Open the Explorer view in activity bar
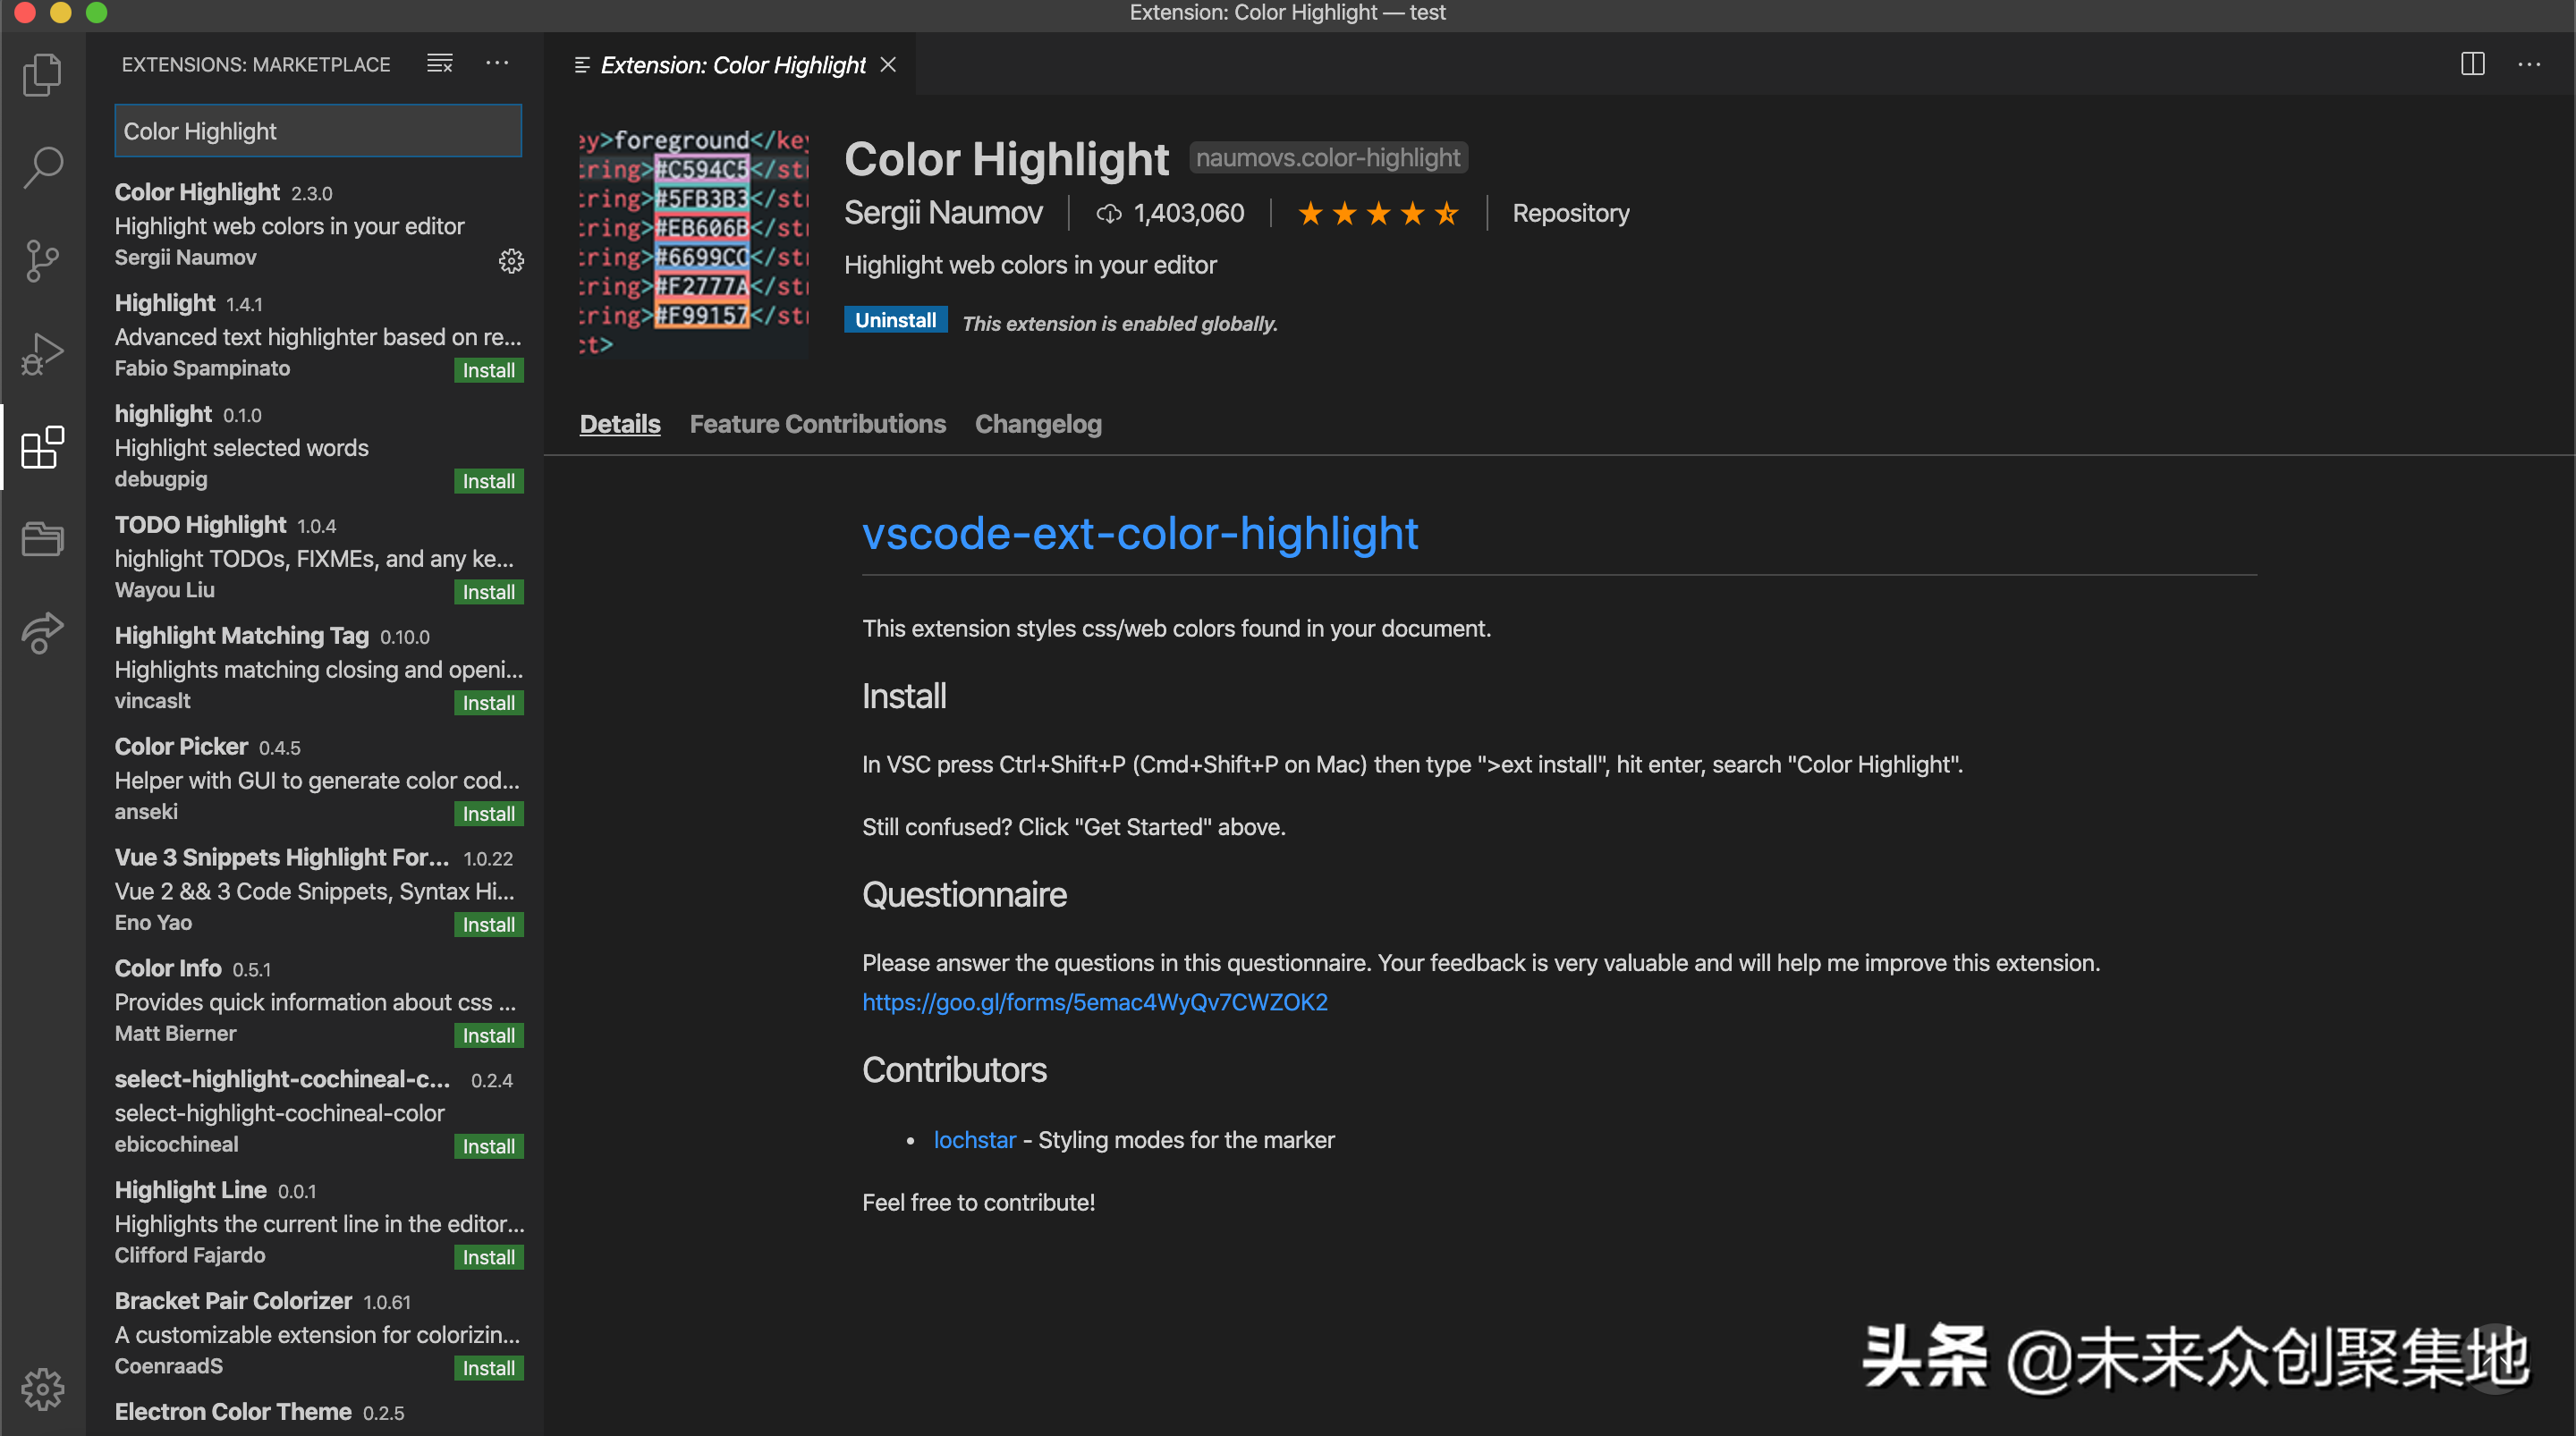This screenshot has width=2576, height=1436. coord(42,74)
